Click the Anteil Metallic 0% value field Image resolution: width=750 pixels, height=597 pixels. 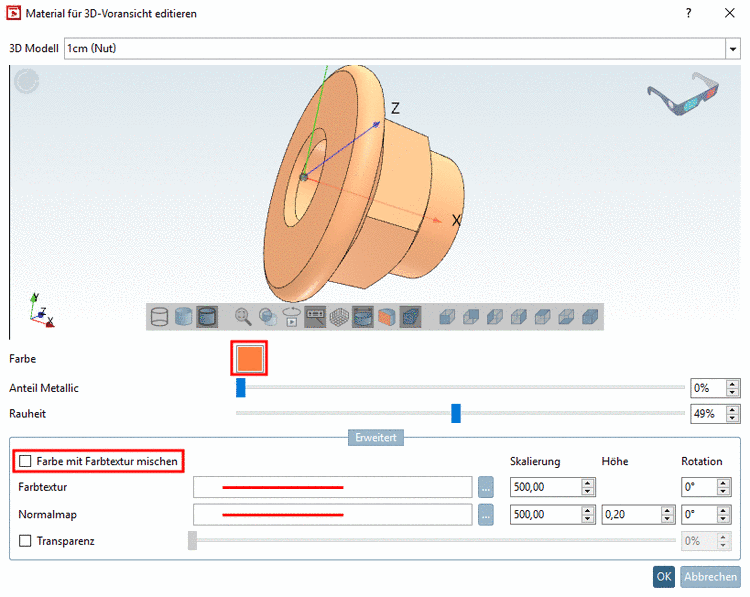708,388
